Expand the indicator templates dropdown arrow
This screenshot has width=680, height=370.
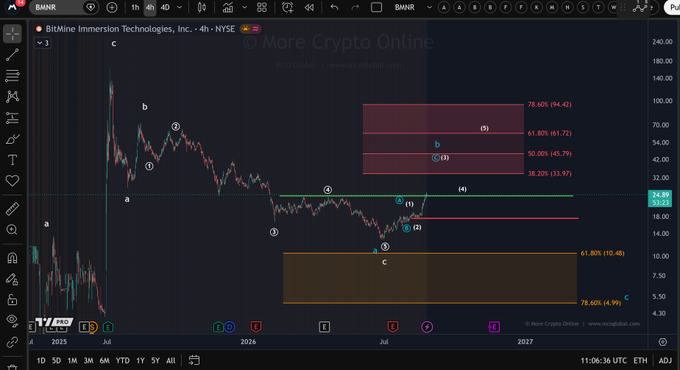click(x=245, y=7)
